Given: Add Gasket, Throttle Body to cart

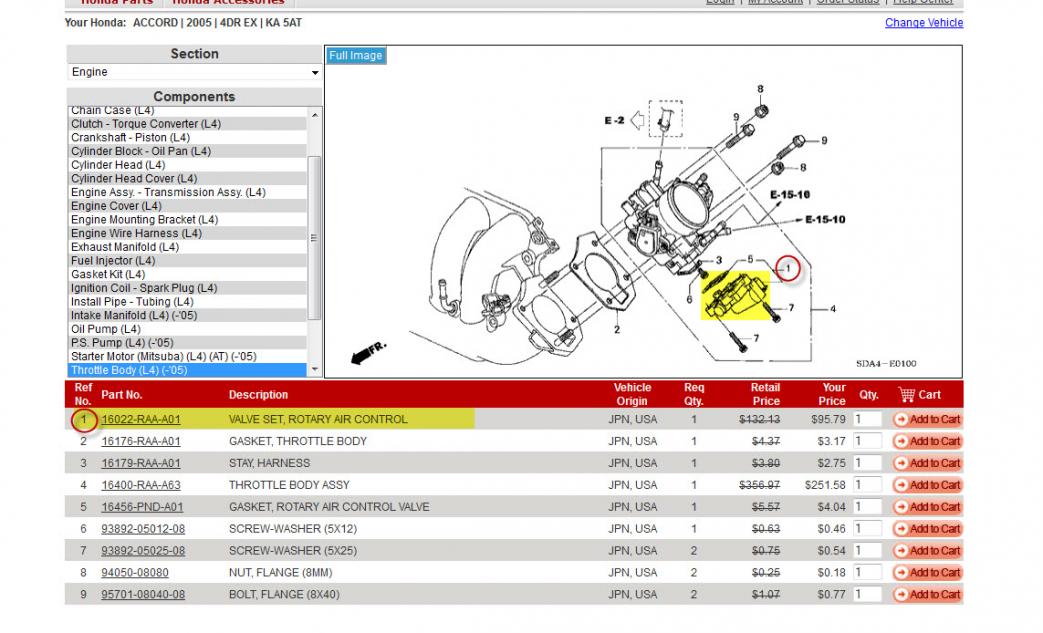Looking at the screenshot, I should click(927, 442).
